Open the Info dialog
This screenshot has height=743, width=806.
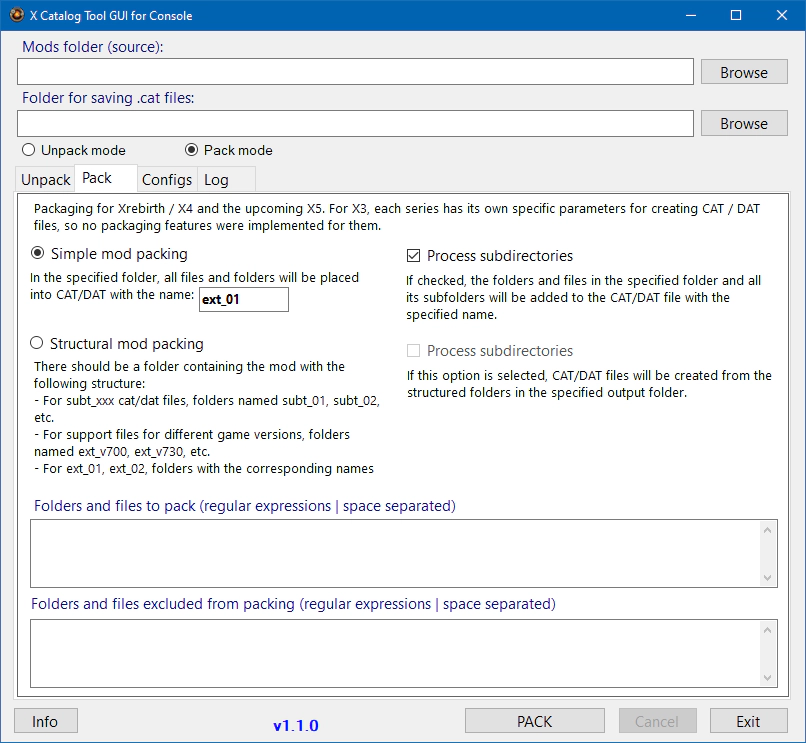pyautogui.click(x=45, y=721)
